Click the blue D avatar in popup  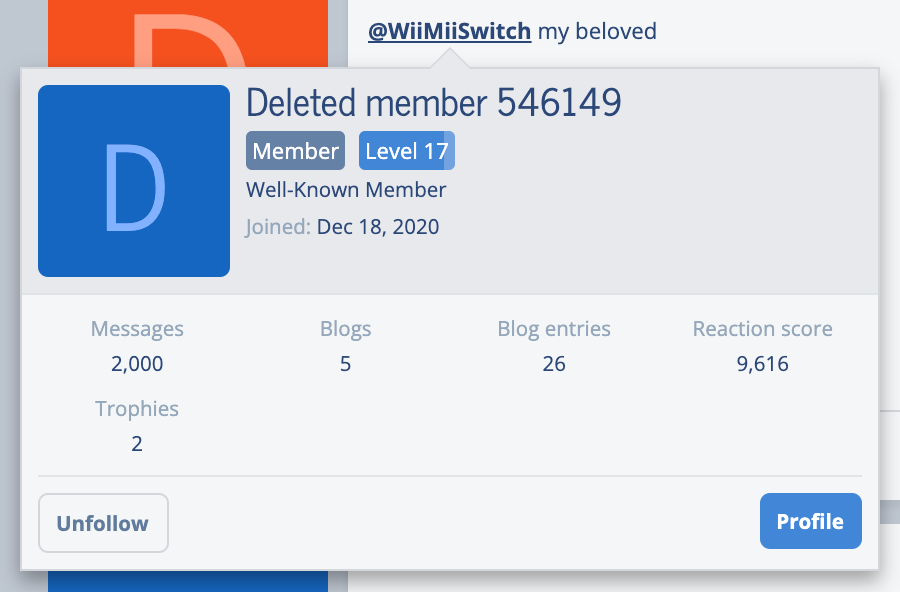point(134,181)
